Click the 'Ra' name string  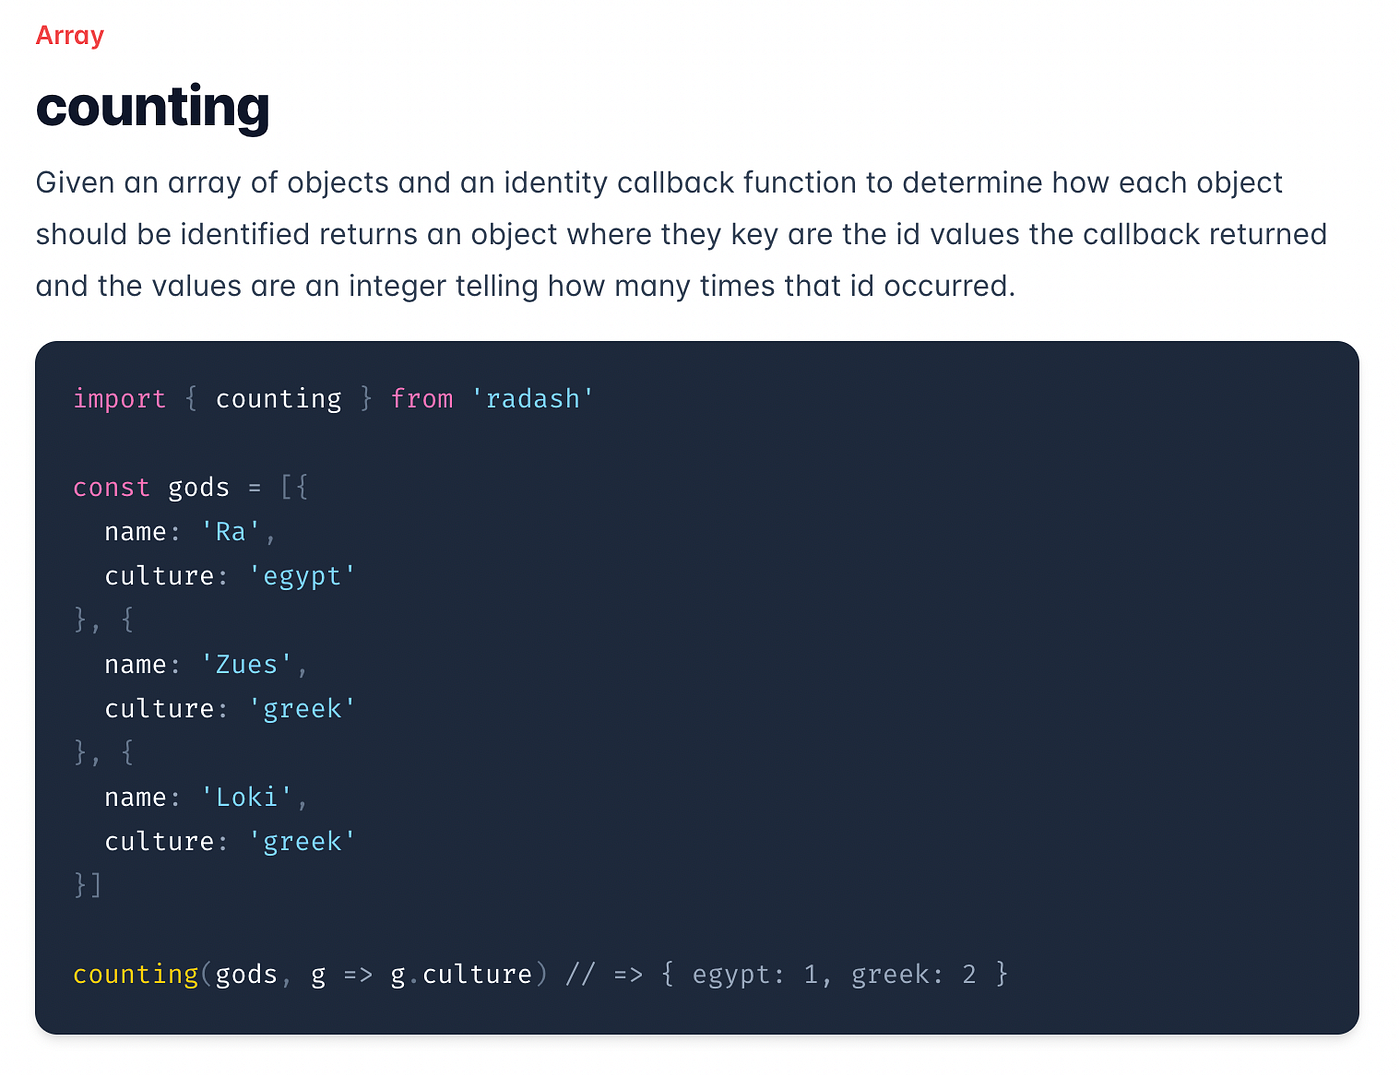point(231,532)
